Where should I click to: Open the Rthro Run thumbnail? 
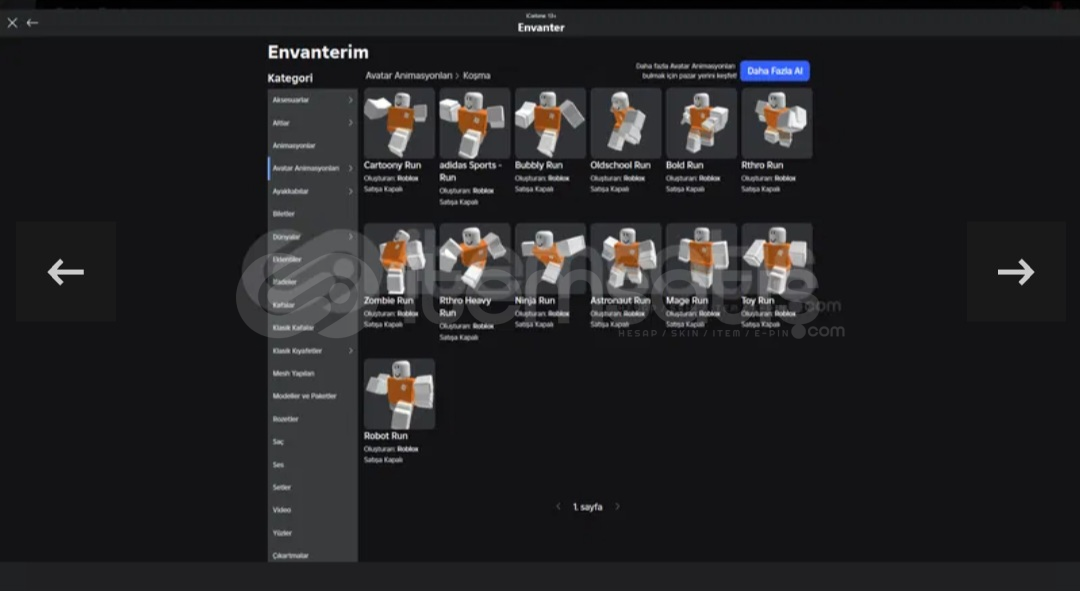(777, 123)
